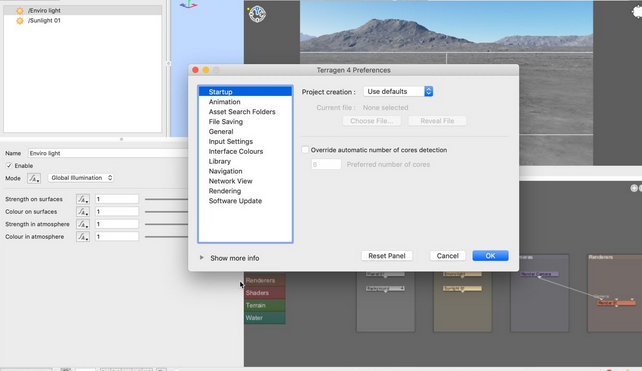Click the Reset Panel button
Viewport: 642px width, 371px height.
click(x=387, y=256)
